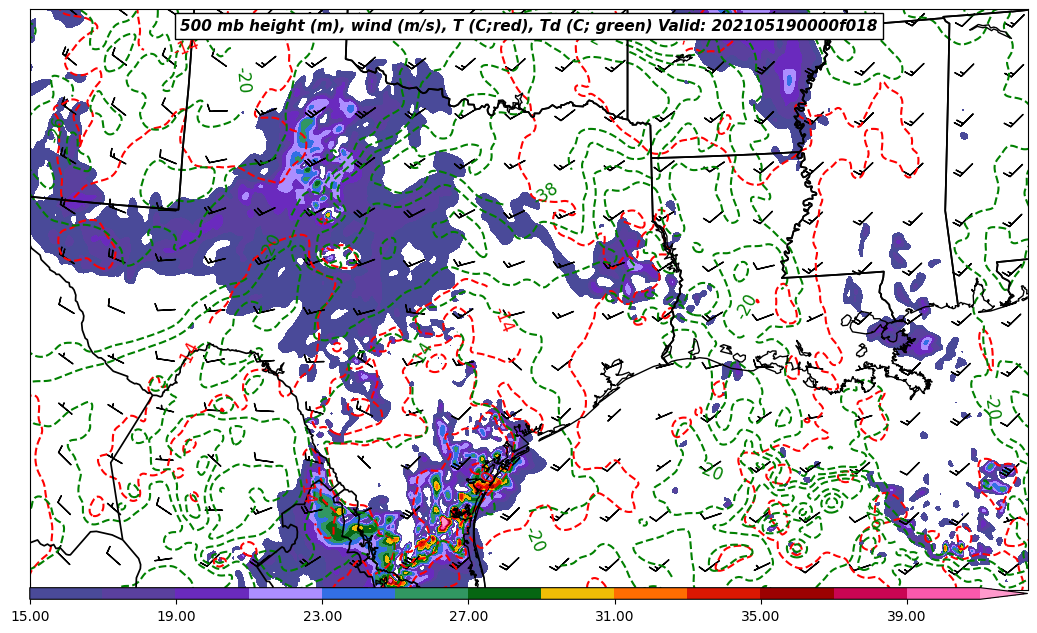The image size is (1037, 633).
Task: Click the light lavender colorbar segment
Action: coord(285,593)
